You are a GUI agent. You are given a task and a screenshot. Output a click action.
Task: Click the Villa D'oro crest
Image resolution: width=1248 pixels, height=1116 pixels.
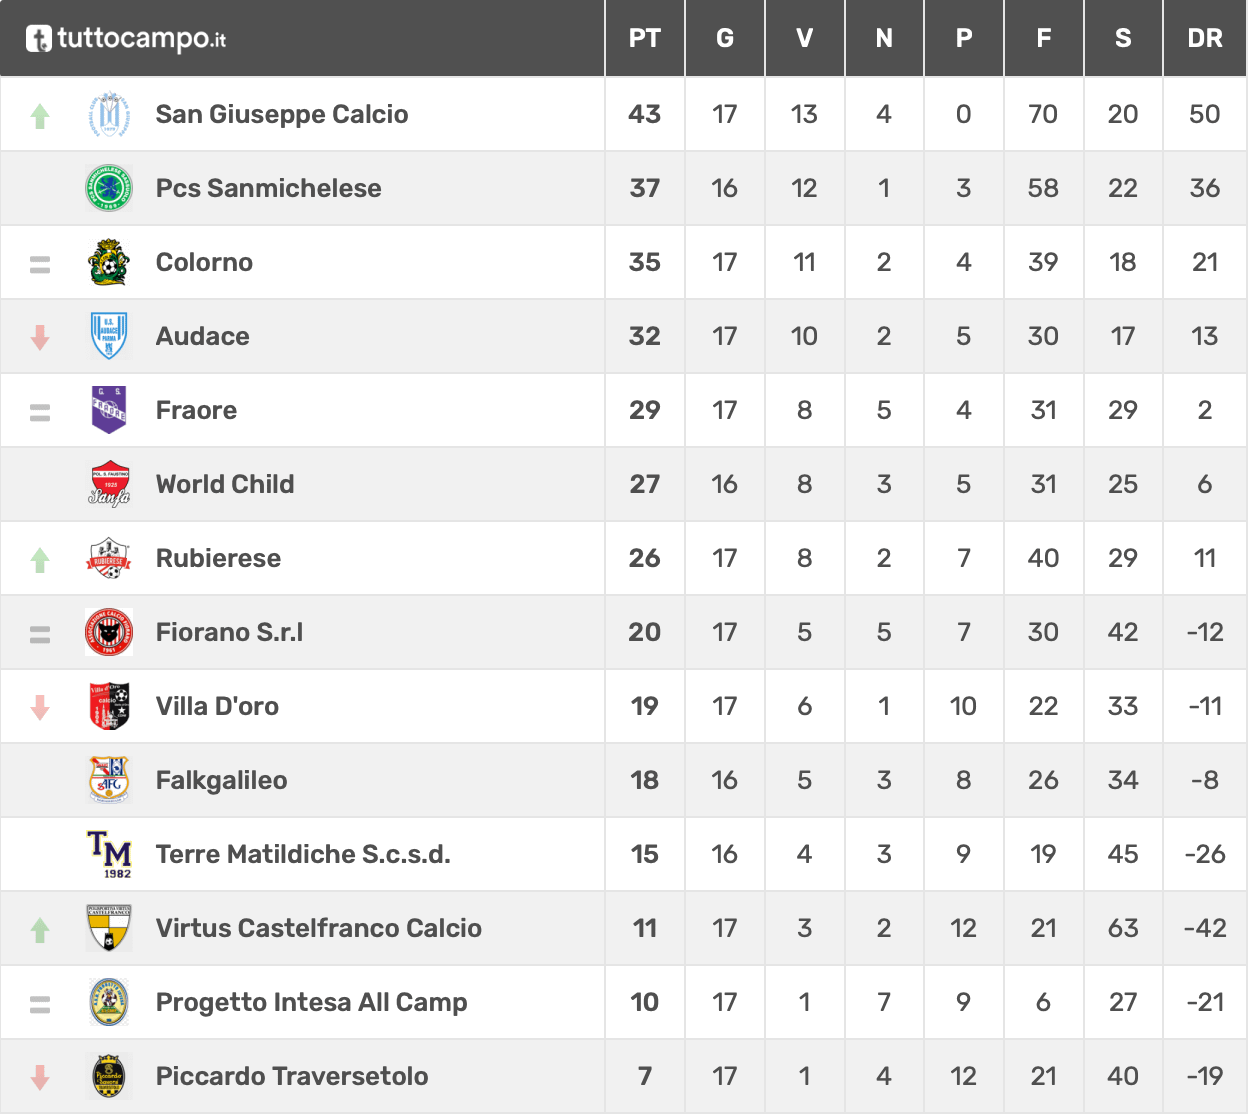tap(109, 706)
